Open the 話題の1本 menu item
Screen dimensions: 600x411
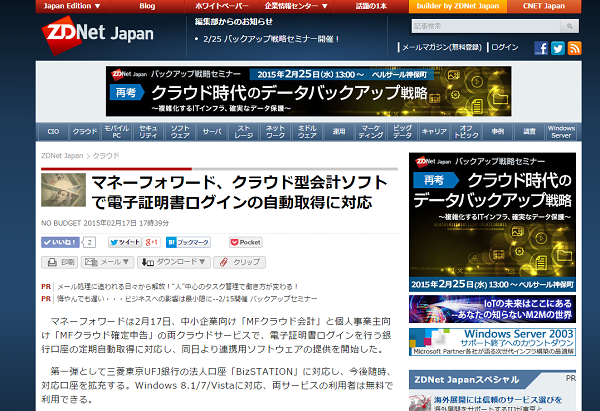(372, 6)
